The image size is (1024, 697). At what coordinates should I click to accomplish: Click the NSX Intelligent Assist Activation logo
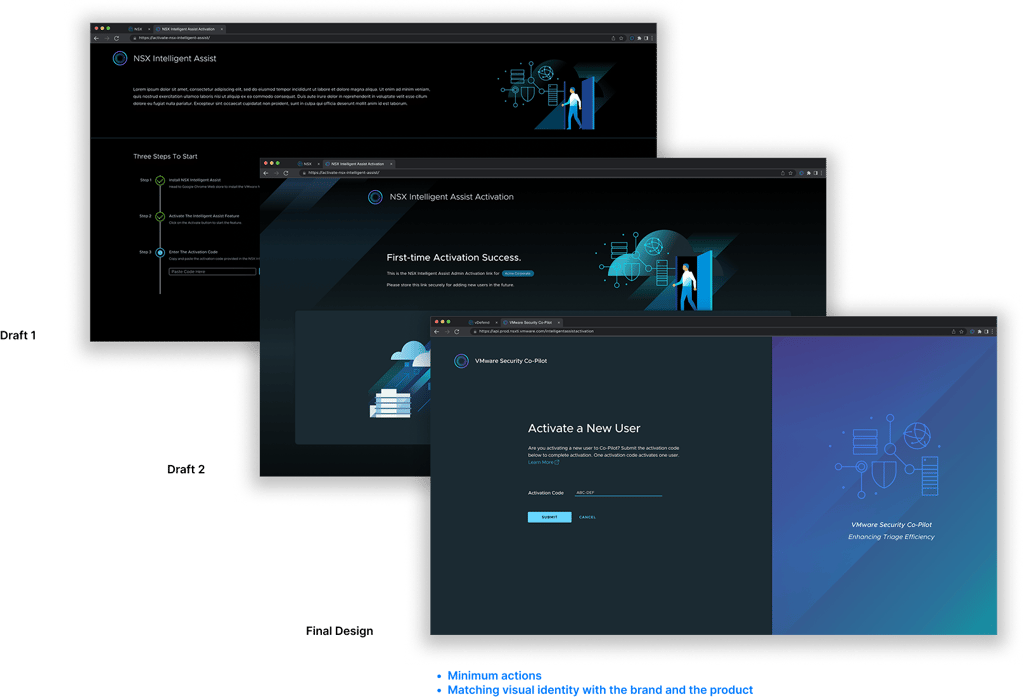coord(375,197)
